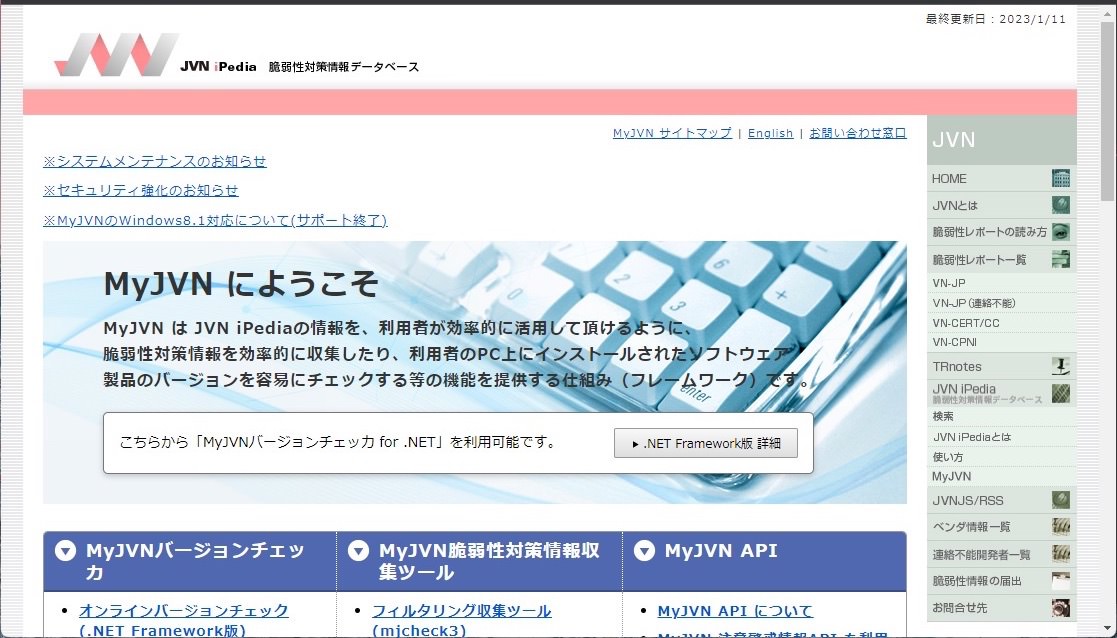Click the HOME building icon in sidebar
1117x638 pixels.
(1061, 178)
